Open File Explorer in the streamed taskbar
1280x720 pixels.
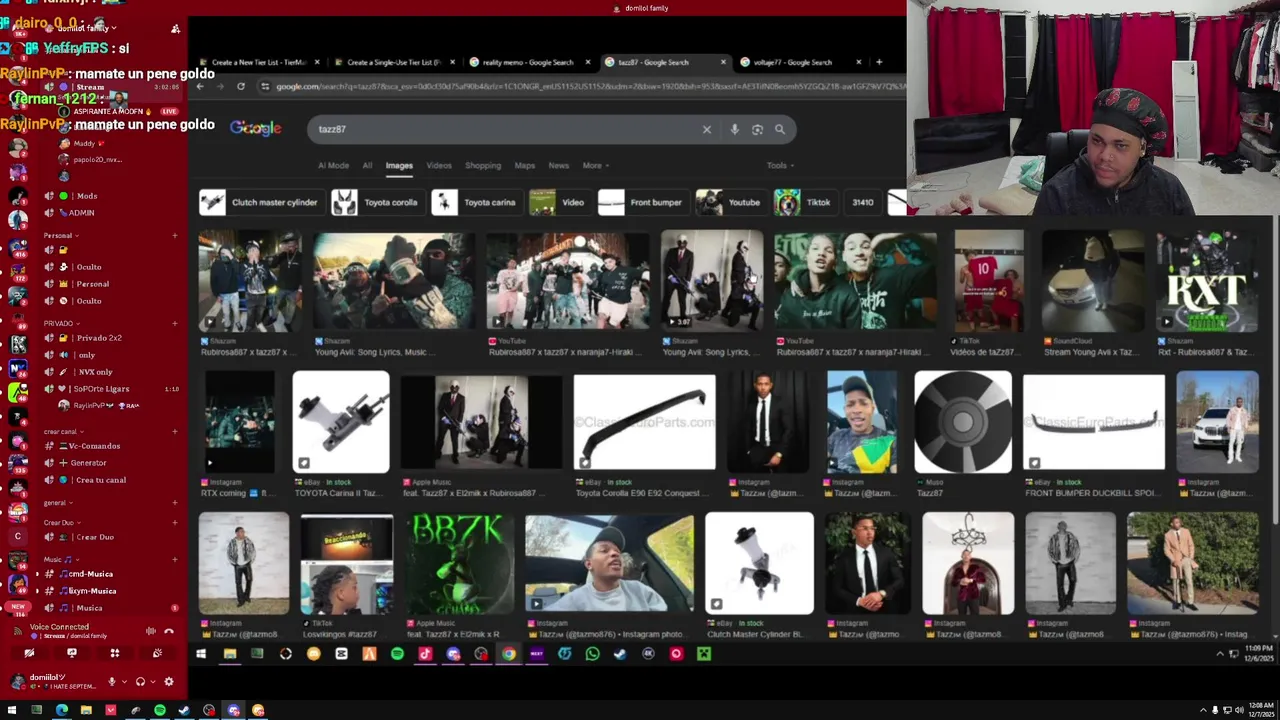(229, 654)
